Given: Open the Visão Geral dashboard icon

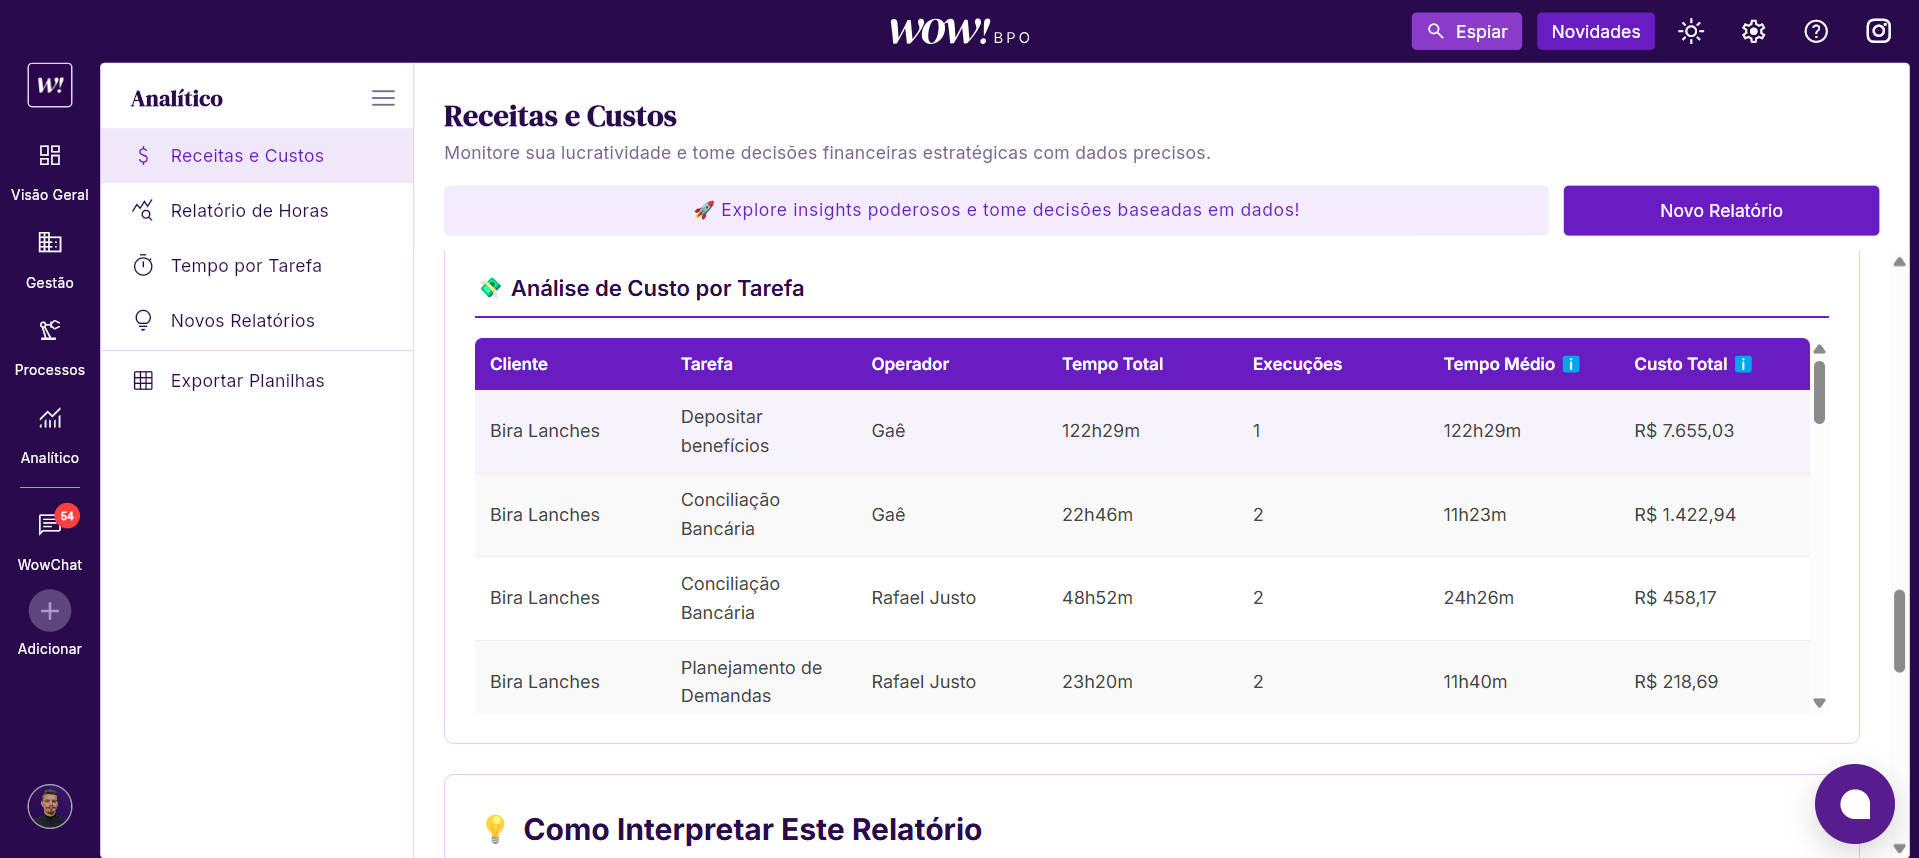Looking at the screenshot, I should pos(49,156).
